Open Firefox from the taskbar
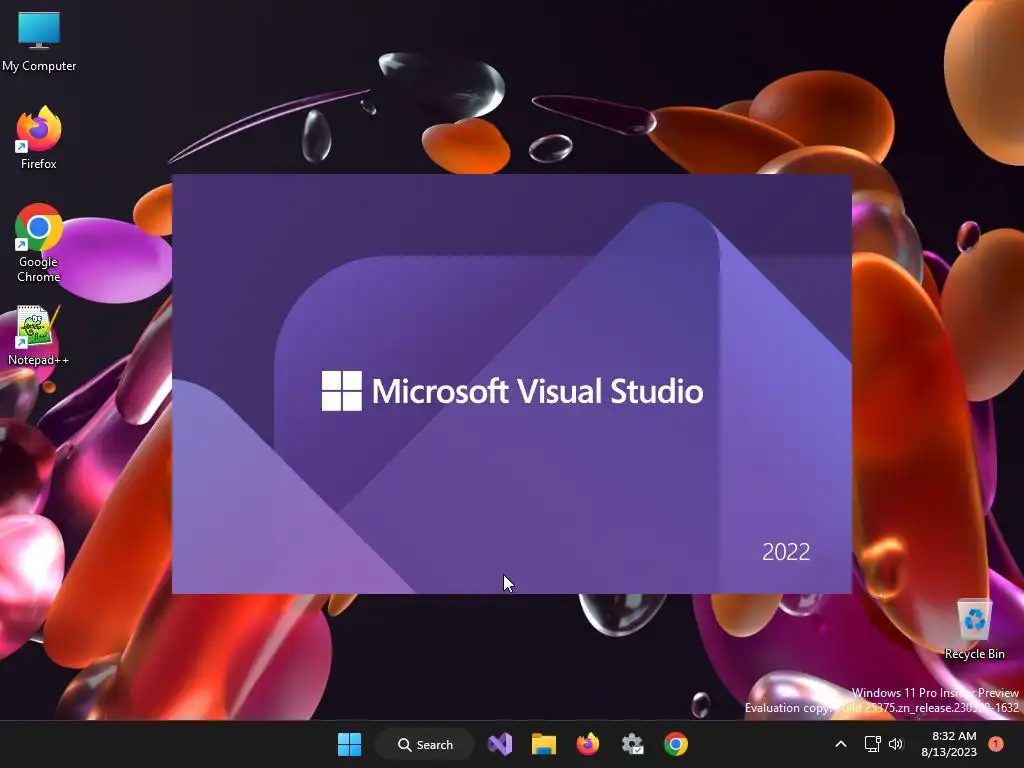 [x=588, y=744]
